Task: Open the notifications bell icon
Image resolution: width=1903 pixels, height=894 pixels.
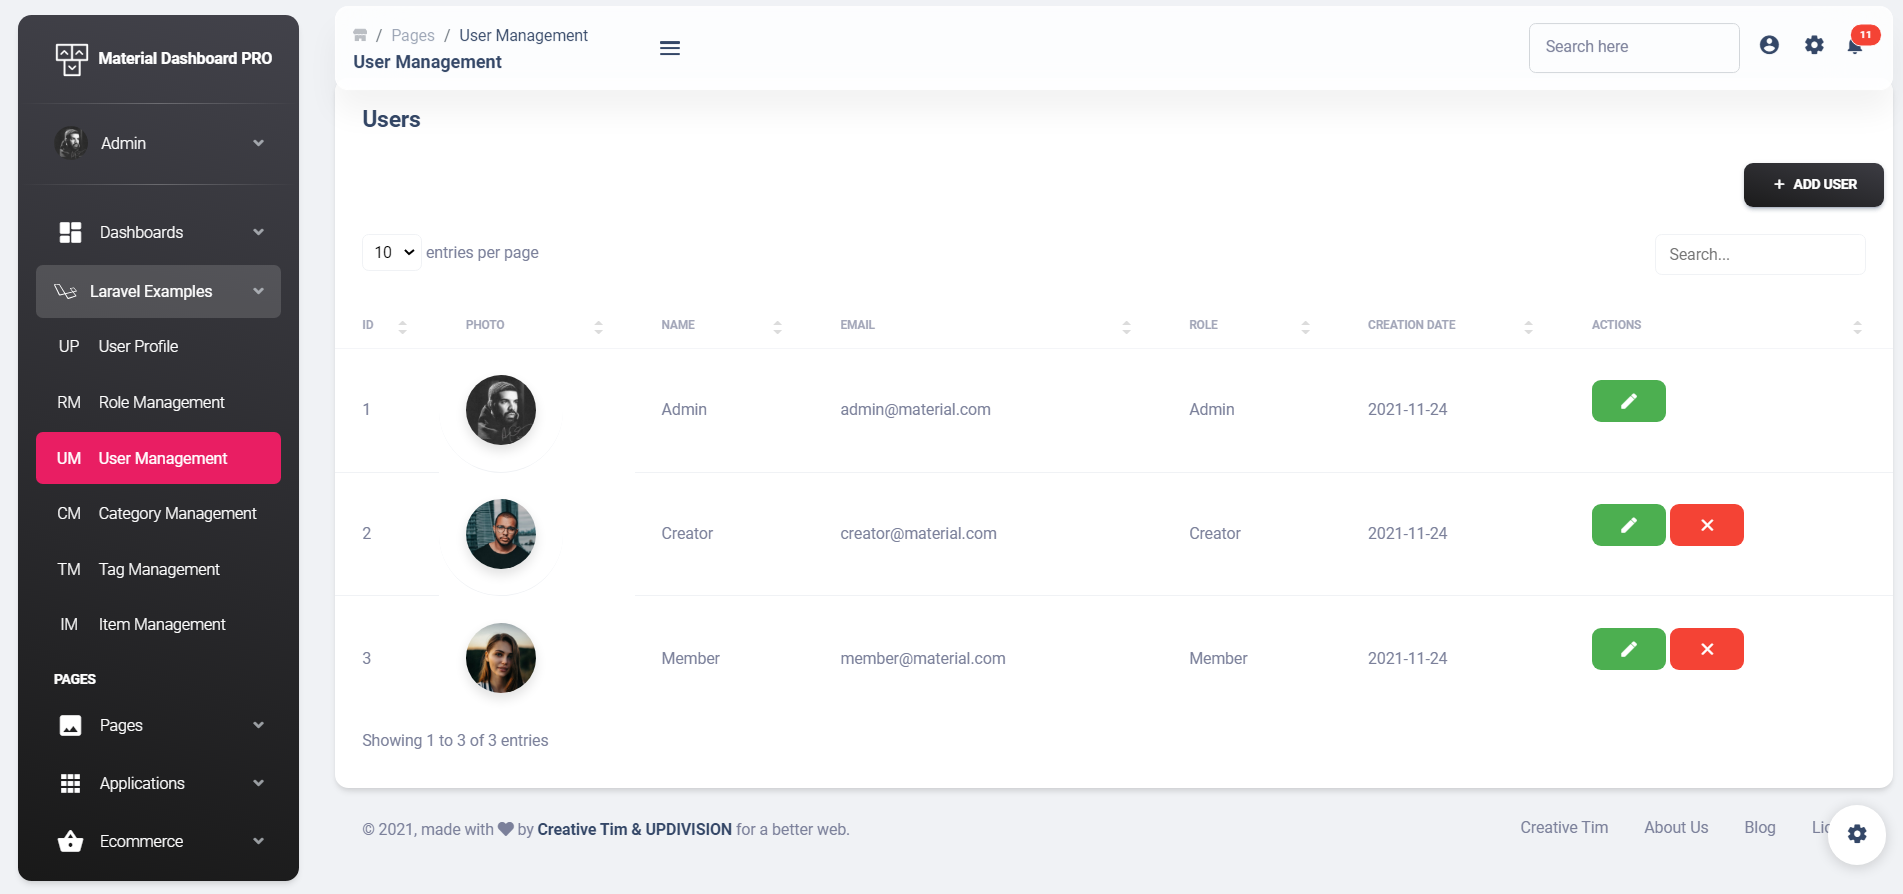Action: (1855, 46)
